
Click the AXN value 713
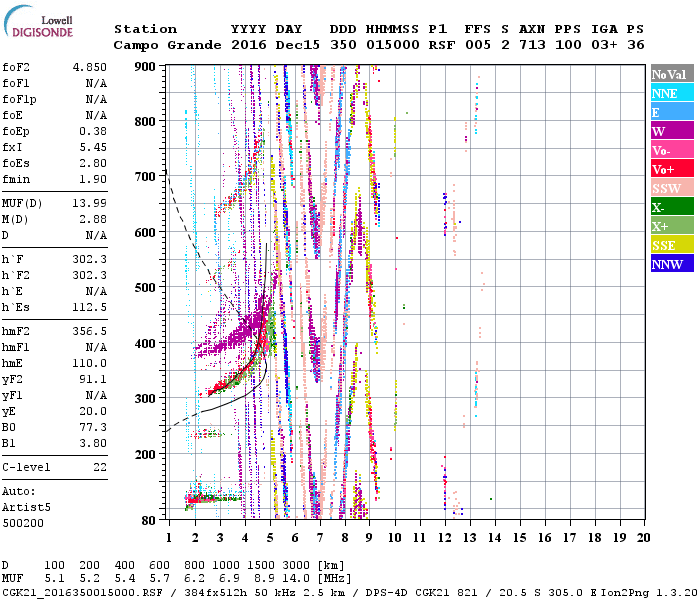(532, 45)
